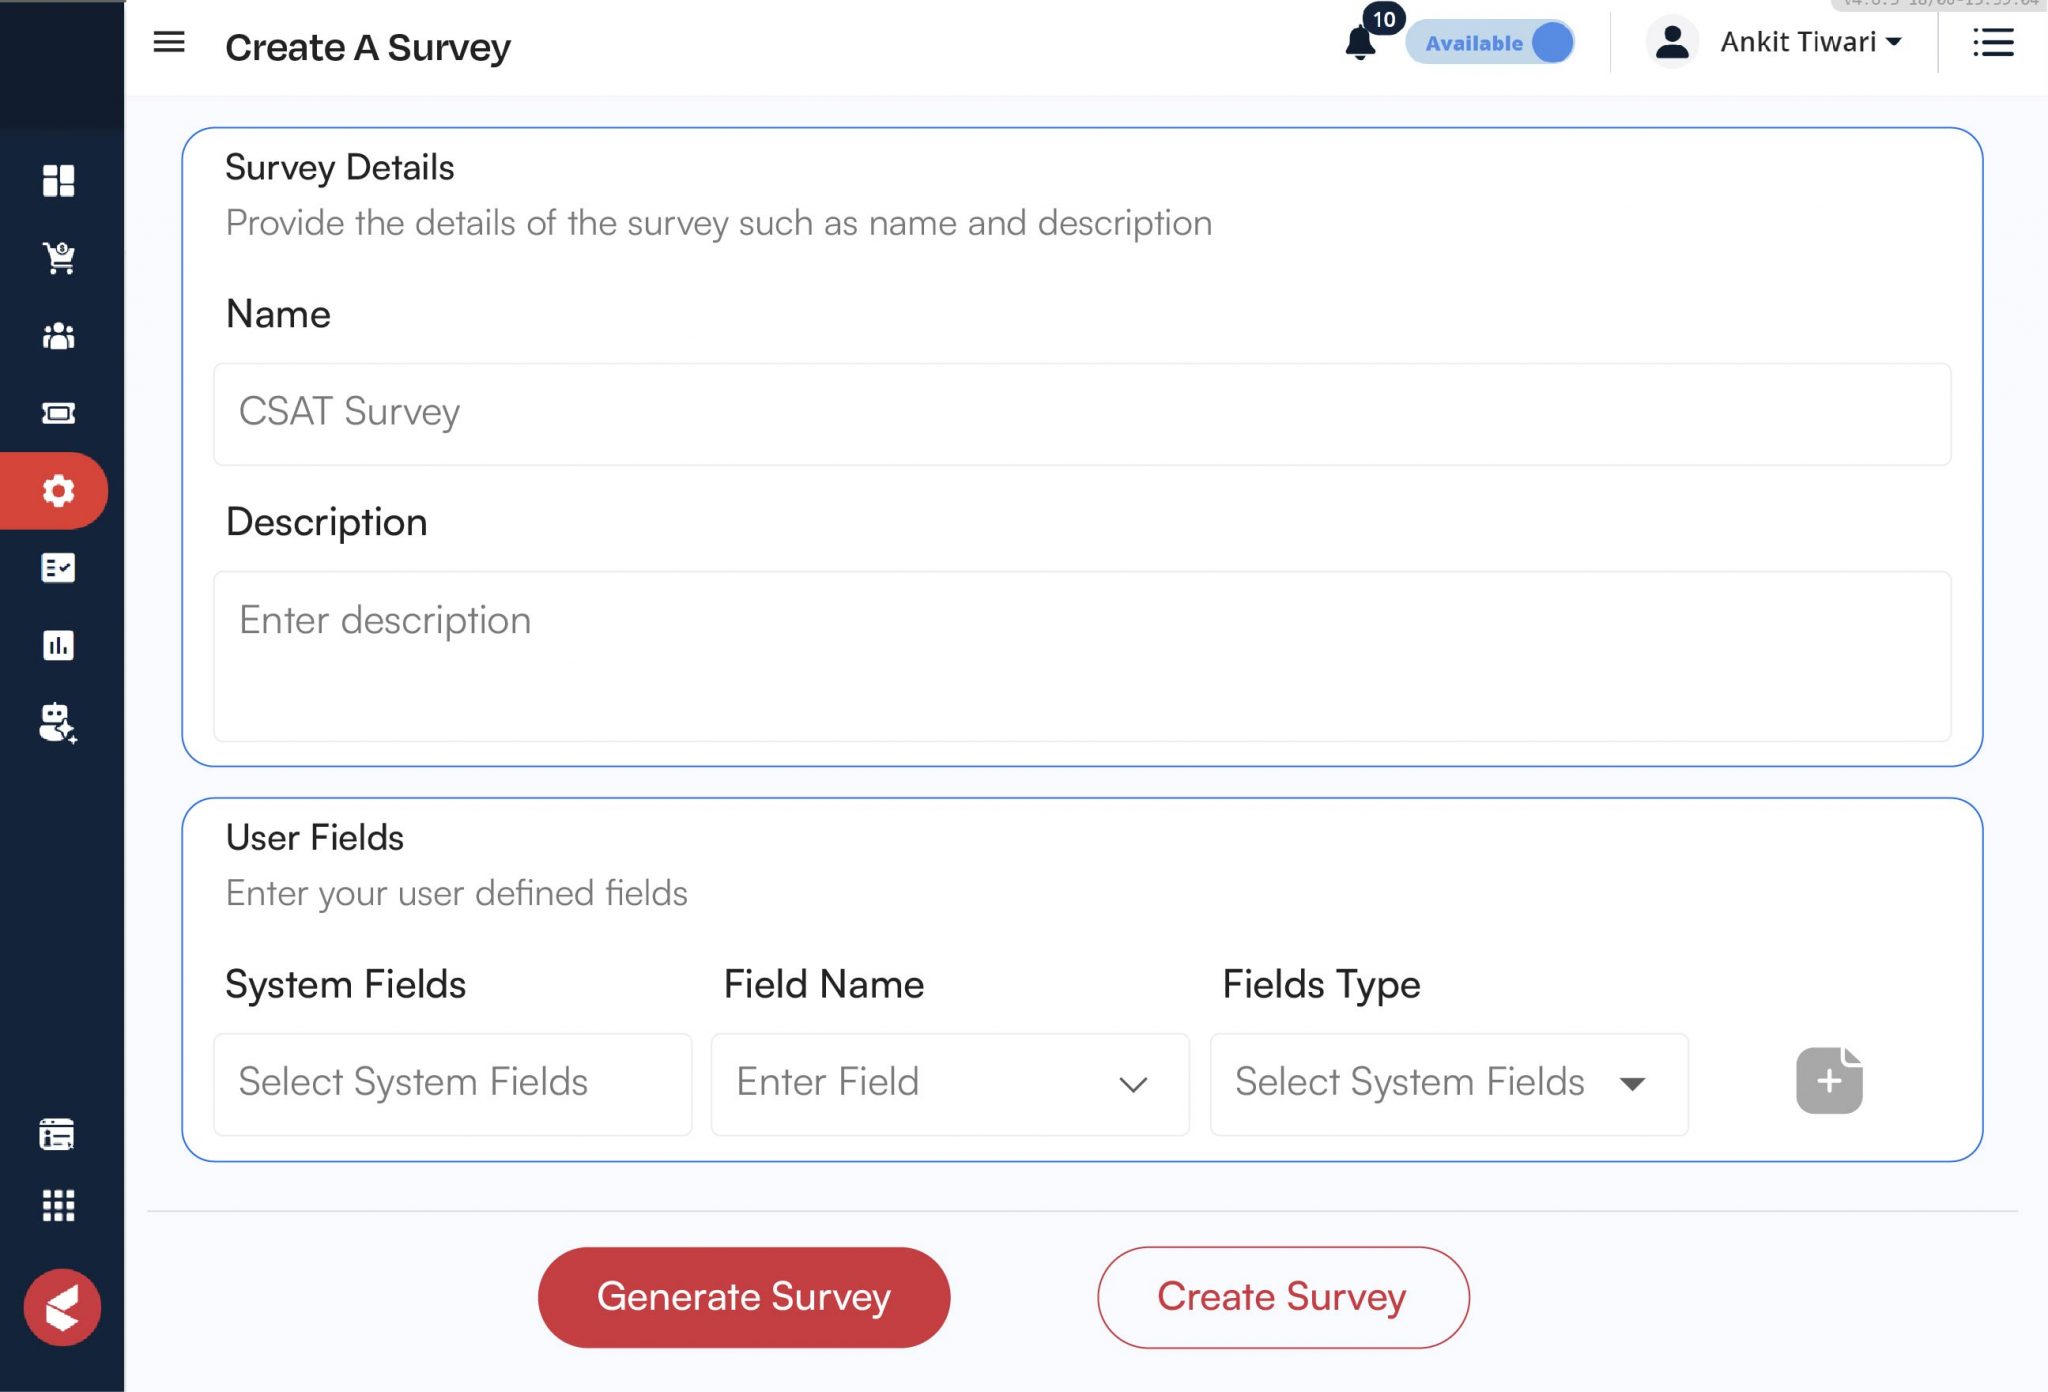The height and width of the screenshot is (1392, 2048).
Task: Select the highlighted settings gear icon
Action: pyautogui.click(x=60, y=491)
